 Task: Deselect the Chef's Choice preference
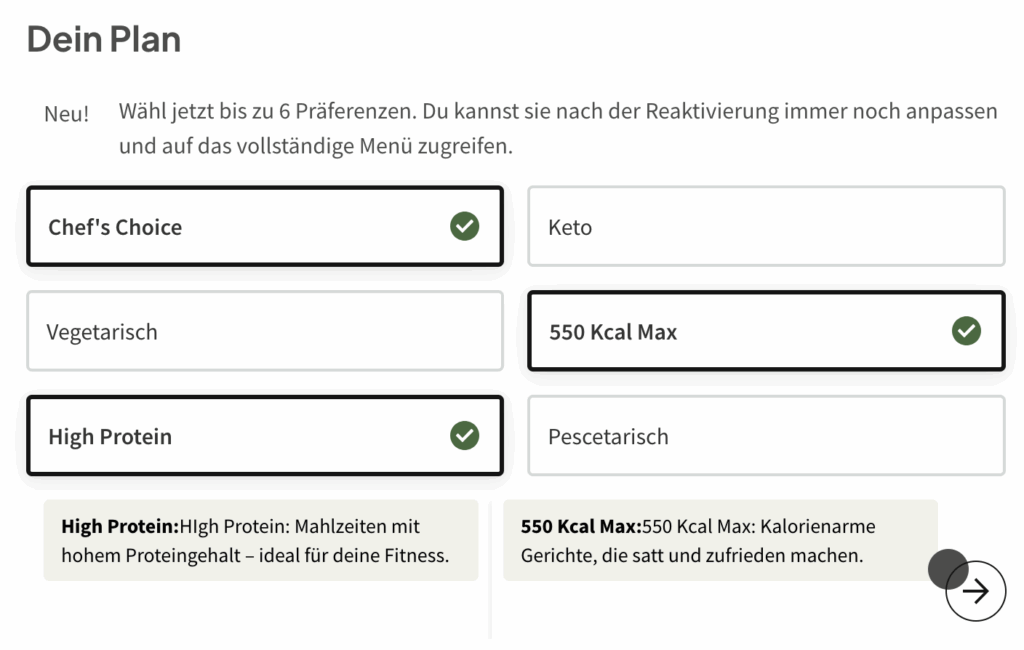pos(264,226)
